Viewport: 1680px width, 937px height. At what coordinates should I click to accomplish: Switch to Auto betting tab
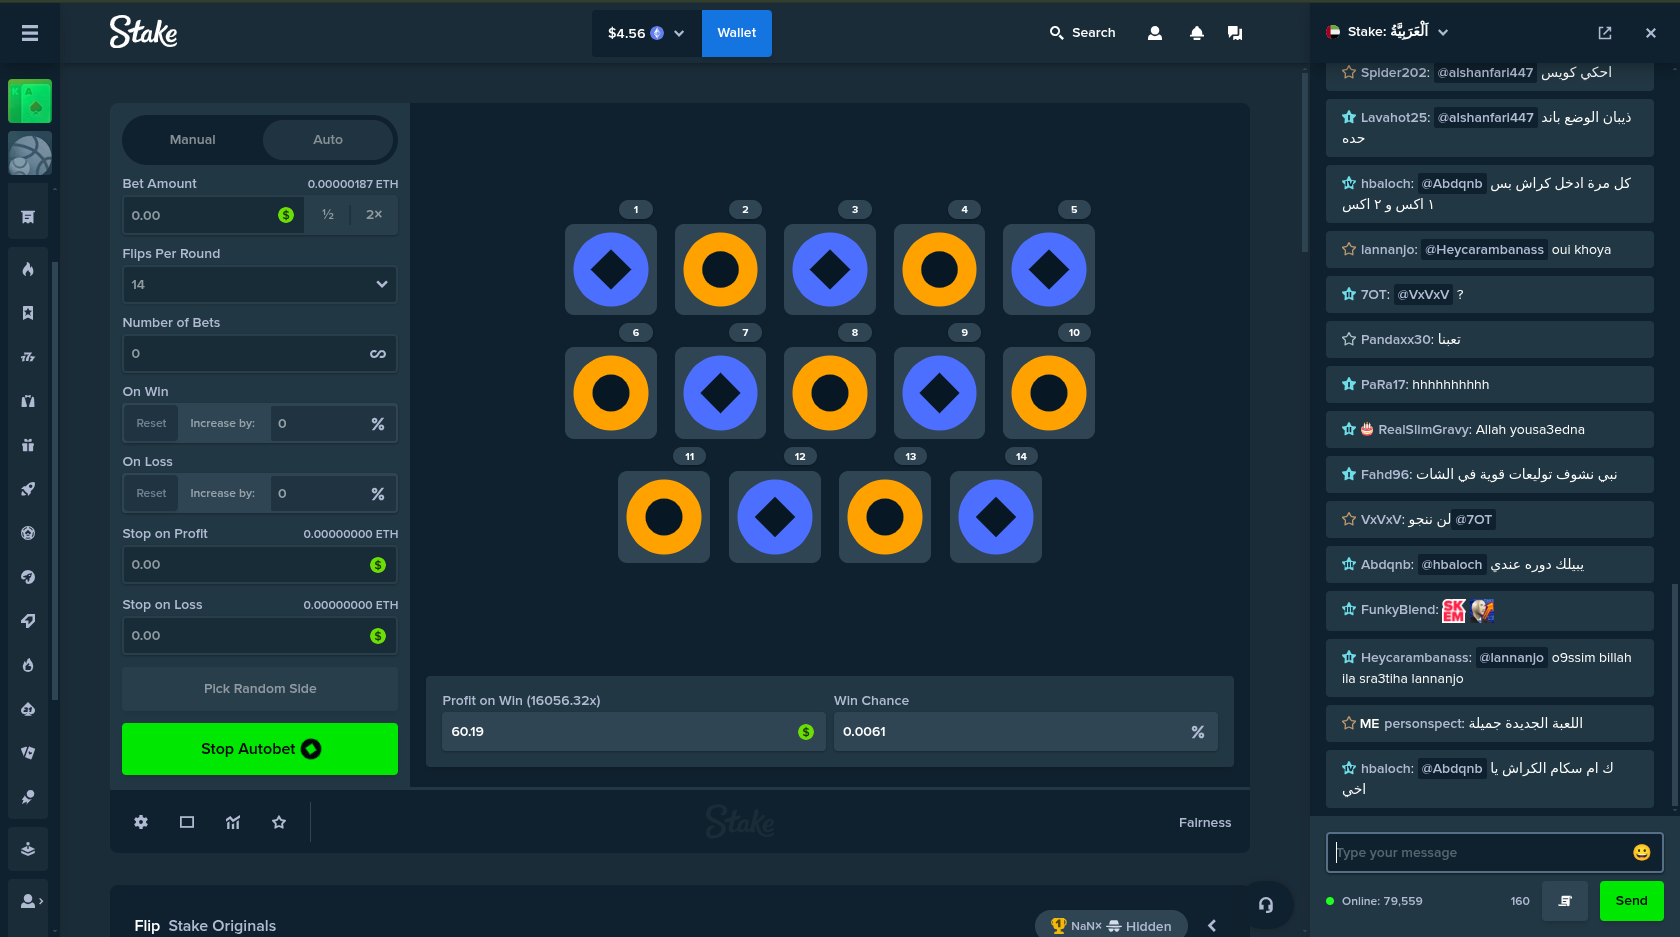coord(328,140)
